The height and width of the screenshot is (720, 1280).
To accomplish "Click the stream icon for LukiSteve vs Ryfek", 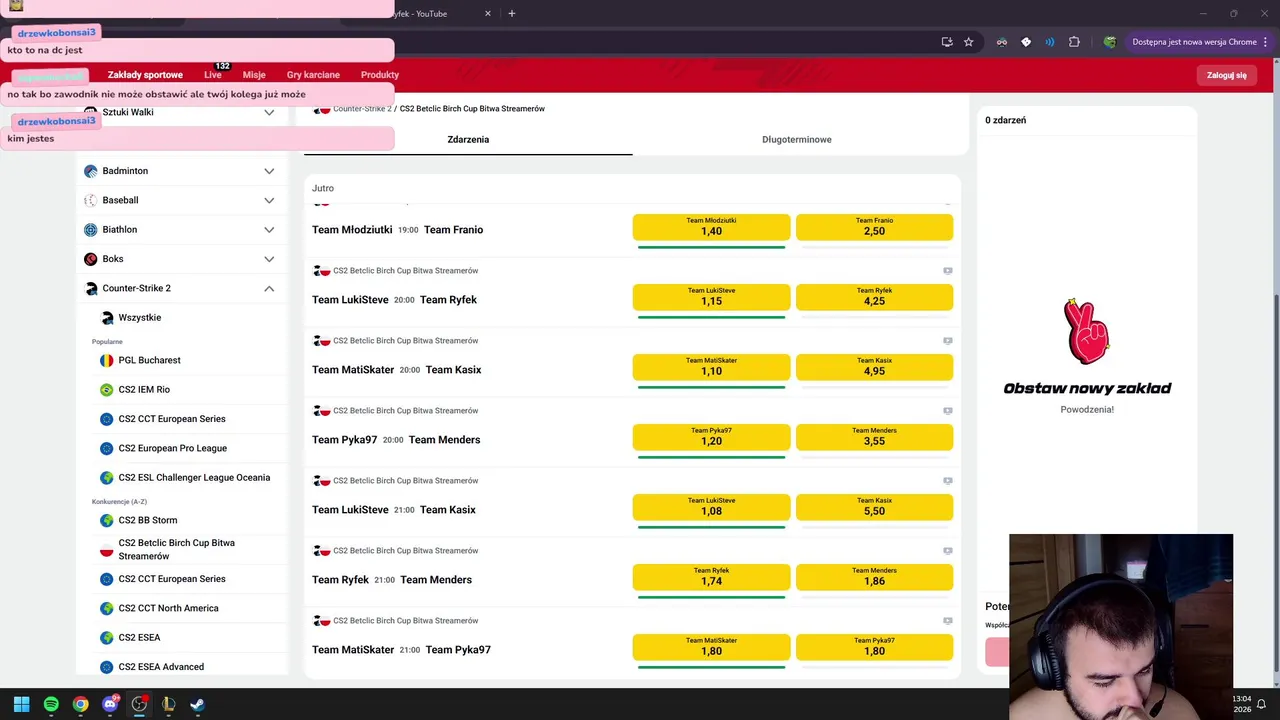I will point(947,271).
